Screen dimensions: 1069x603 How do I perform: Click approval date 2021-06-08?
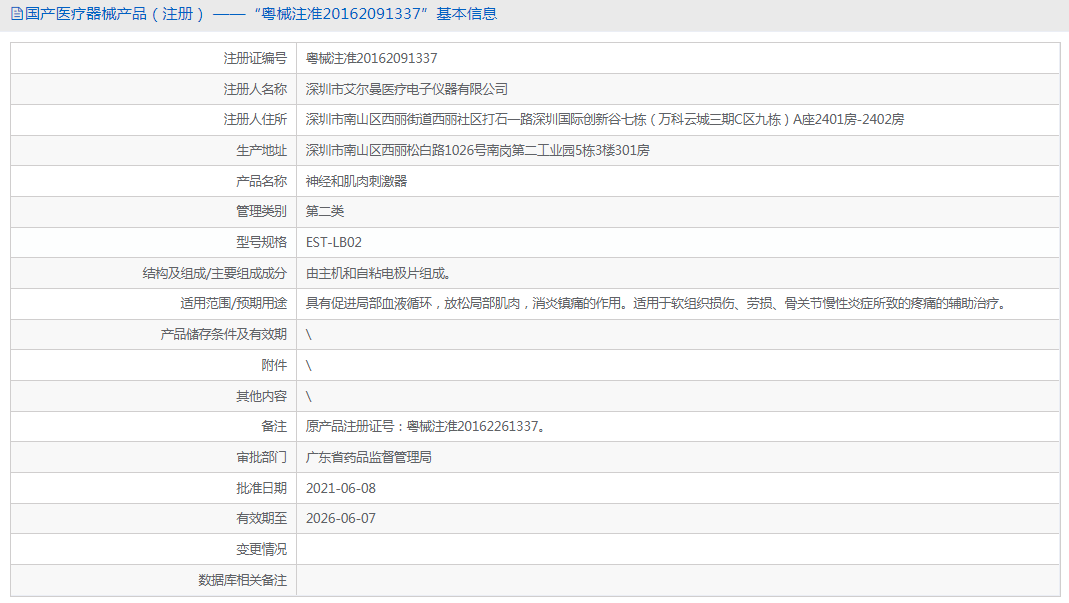coord(341,488)
